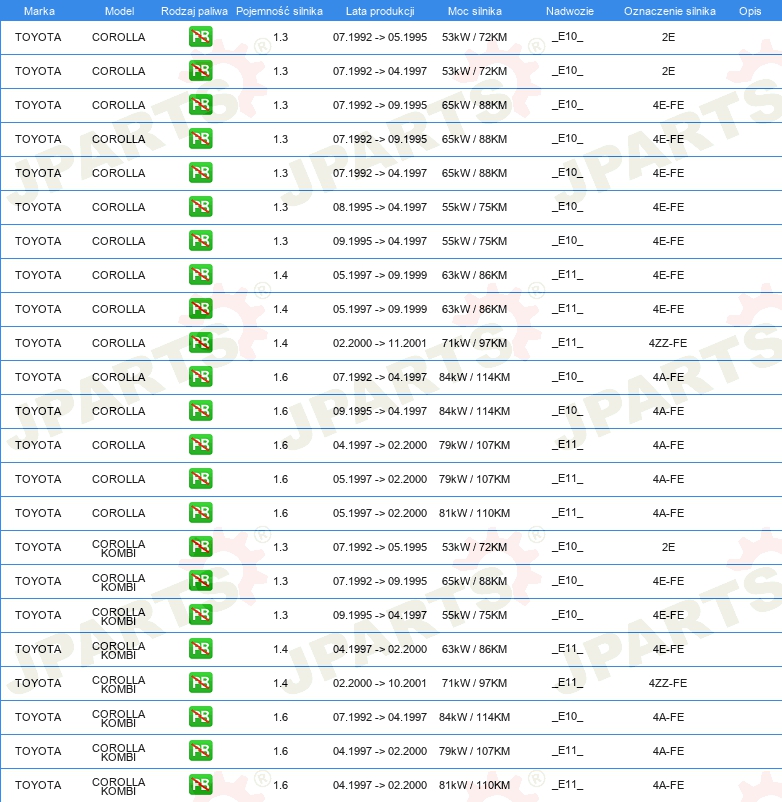Screen dimensions: 782x802
Task: Click 71kW / 97KM in the 02.2000->10.2001 row
Action: pos(474,683)
